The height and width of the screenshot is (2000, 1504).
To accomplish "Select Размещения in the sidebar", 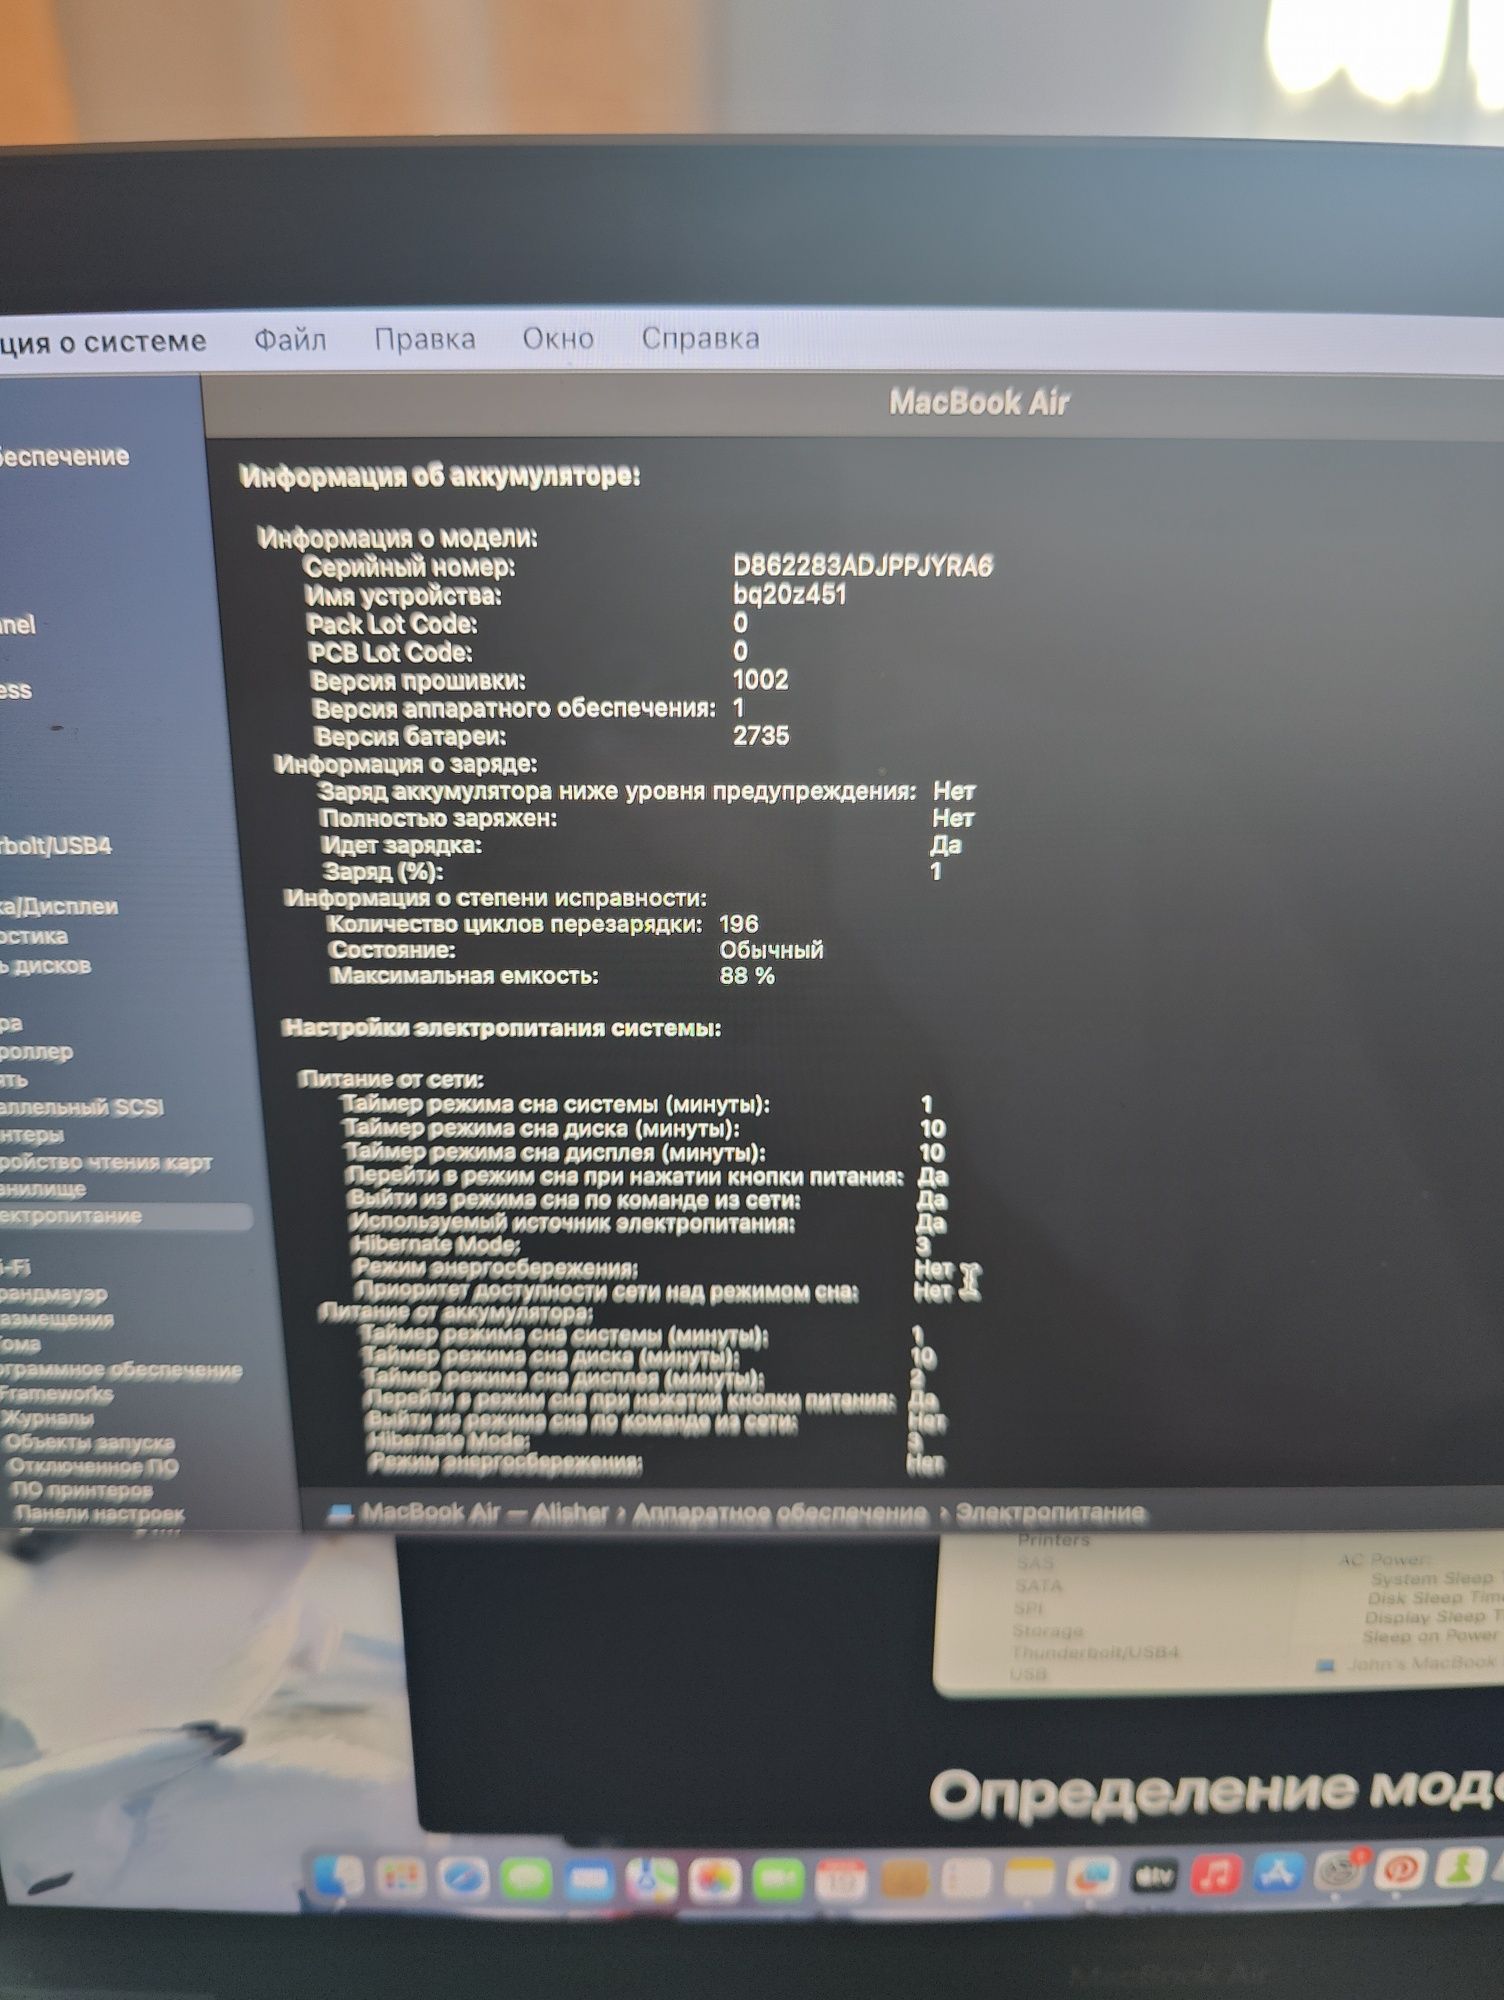I will pyautogui.click(x=57, y=1319).
